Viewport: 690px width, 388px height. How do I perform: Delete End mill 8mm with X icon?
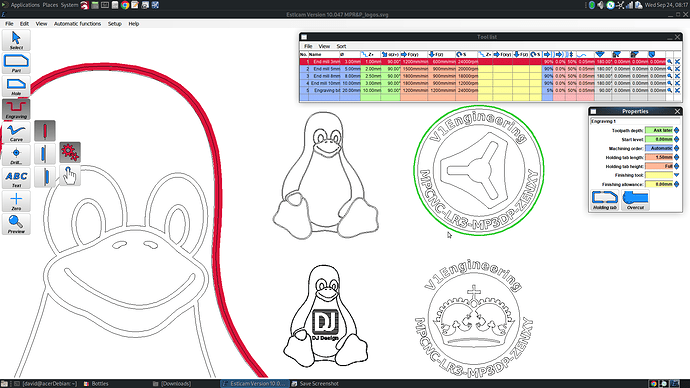[x=677, y=76]
